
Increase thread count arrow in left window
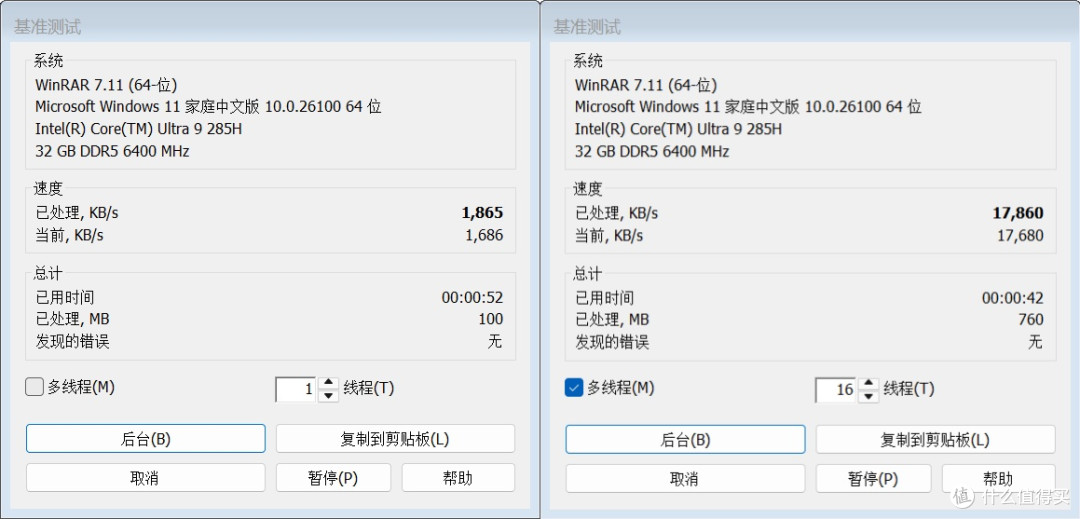tap(329, 383)
